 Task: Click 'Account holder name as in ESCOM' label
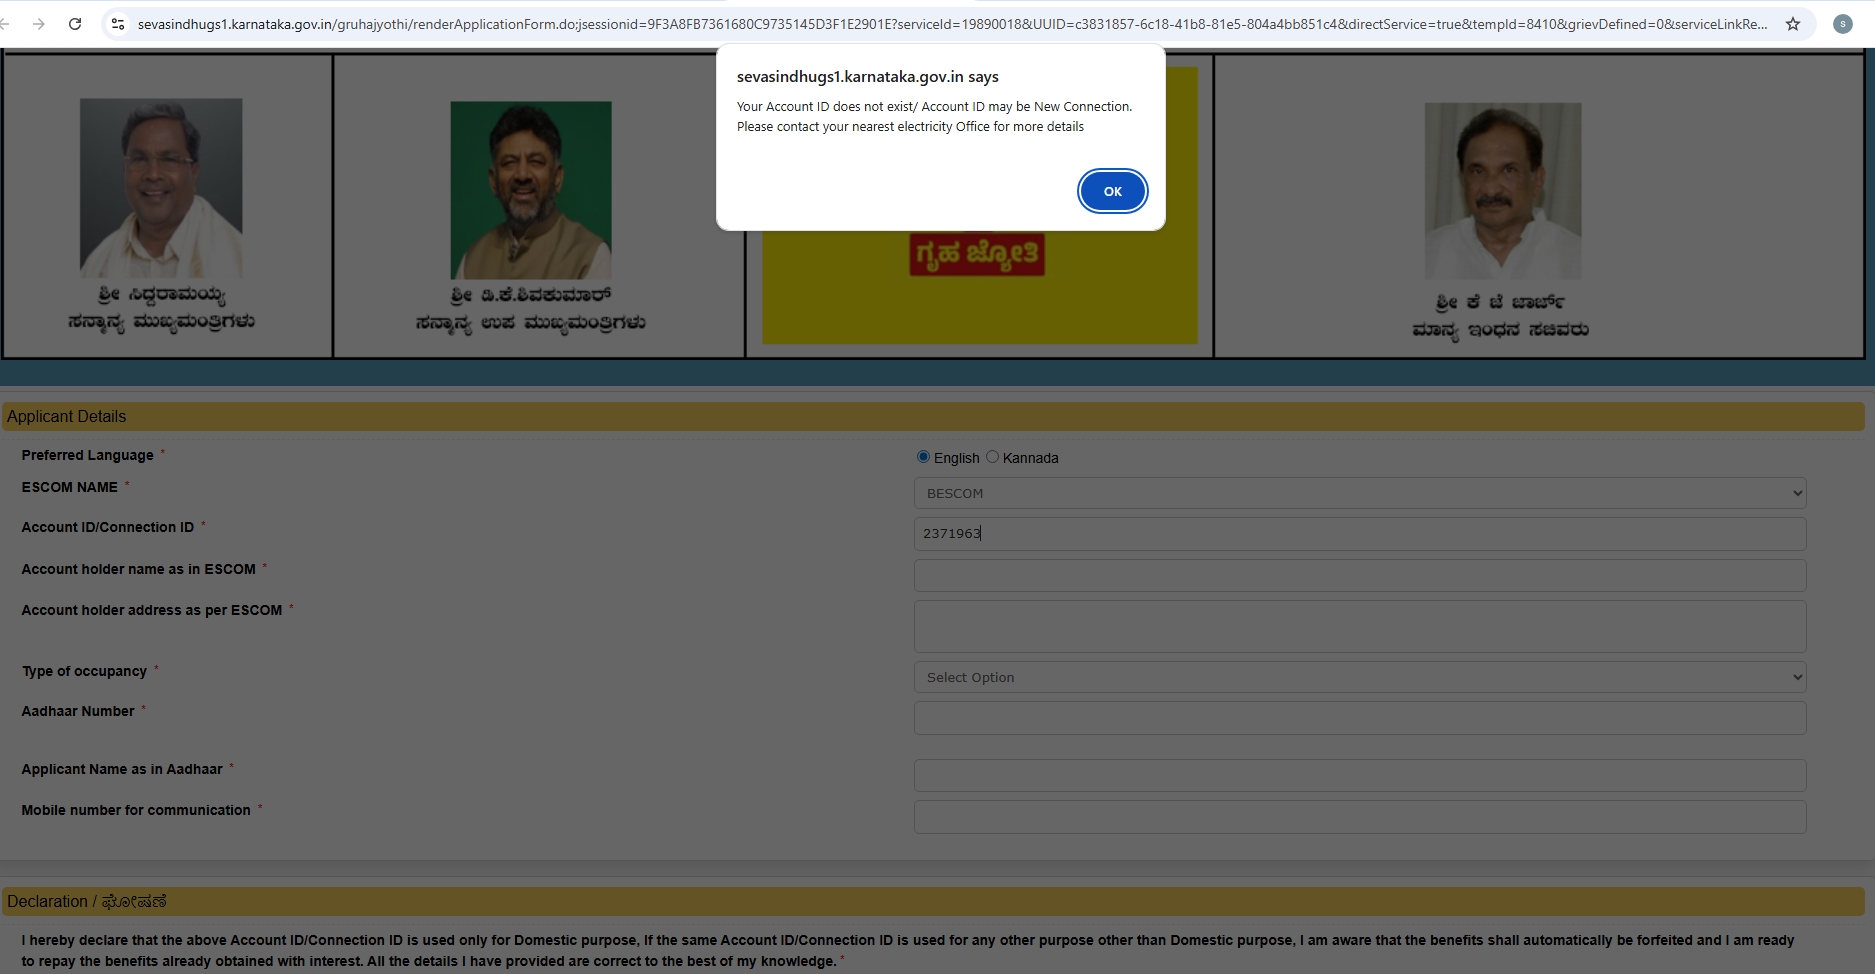139,569
